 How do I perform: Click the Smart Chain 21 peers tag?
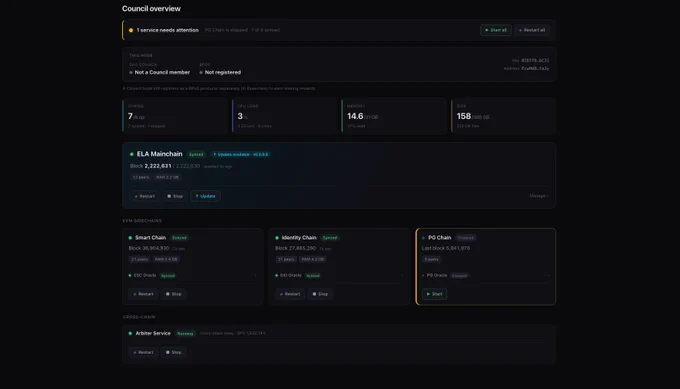pyautogui.click(x=140, y=259)
